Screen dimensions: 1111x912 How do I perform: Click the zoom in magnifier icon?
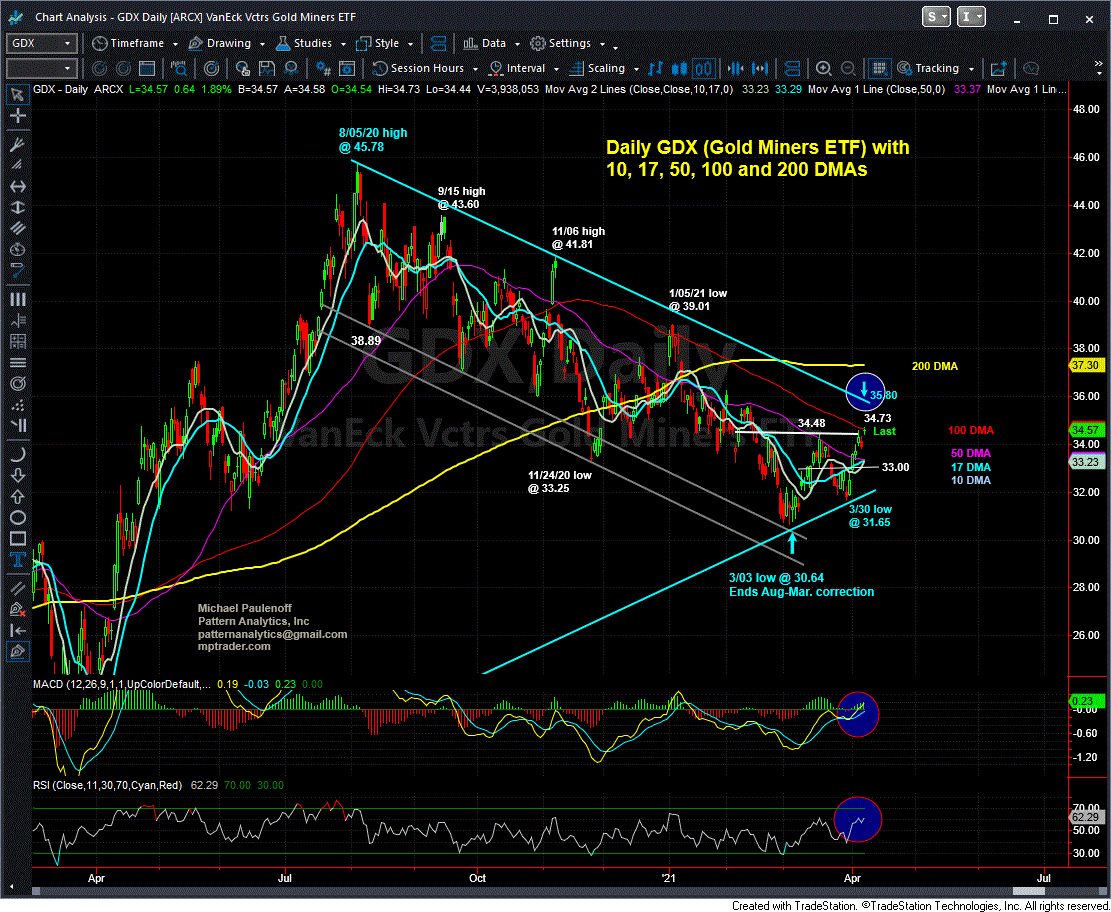tap(823, 69)
